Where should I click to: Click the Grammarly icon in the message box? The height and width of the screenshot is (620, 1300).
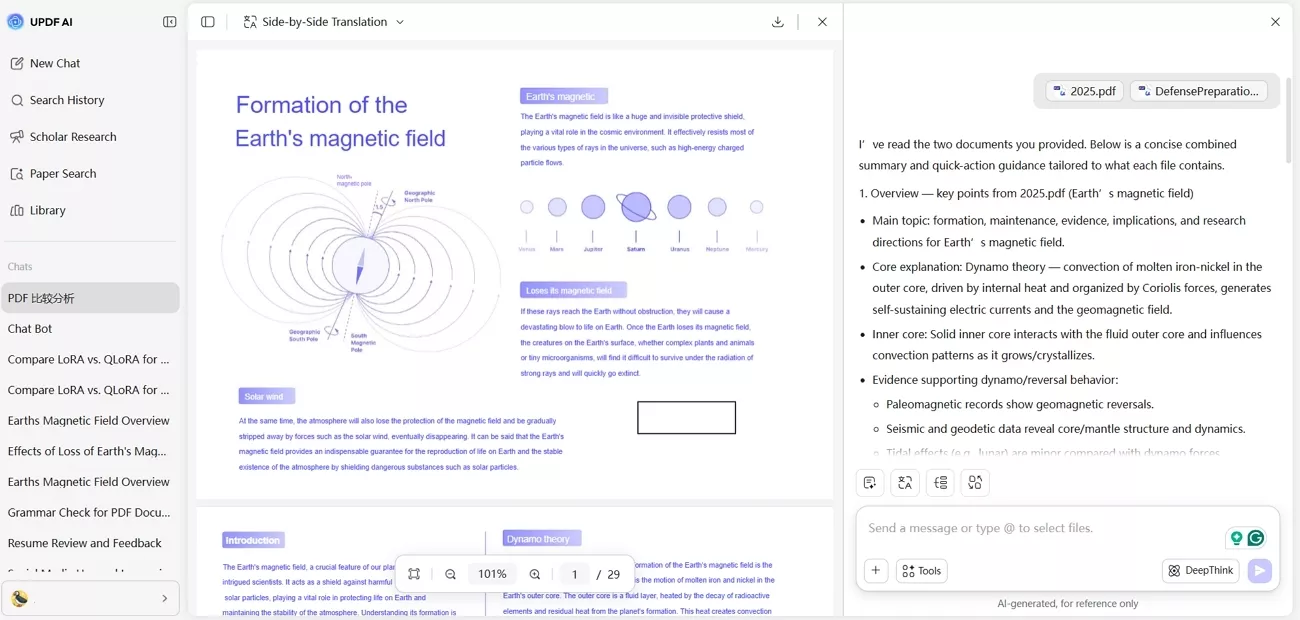click(x=1255, y=537)
